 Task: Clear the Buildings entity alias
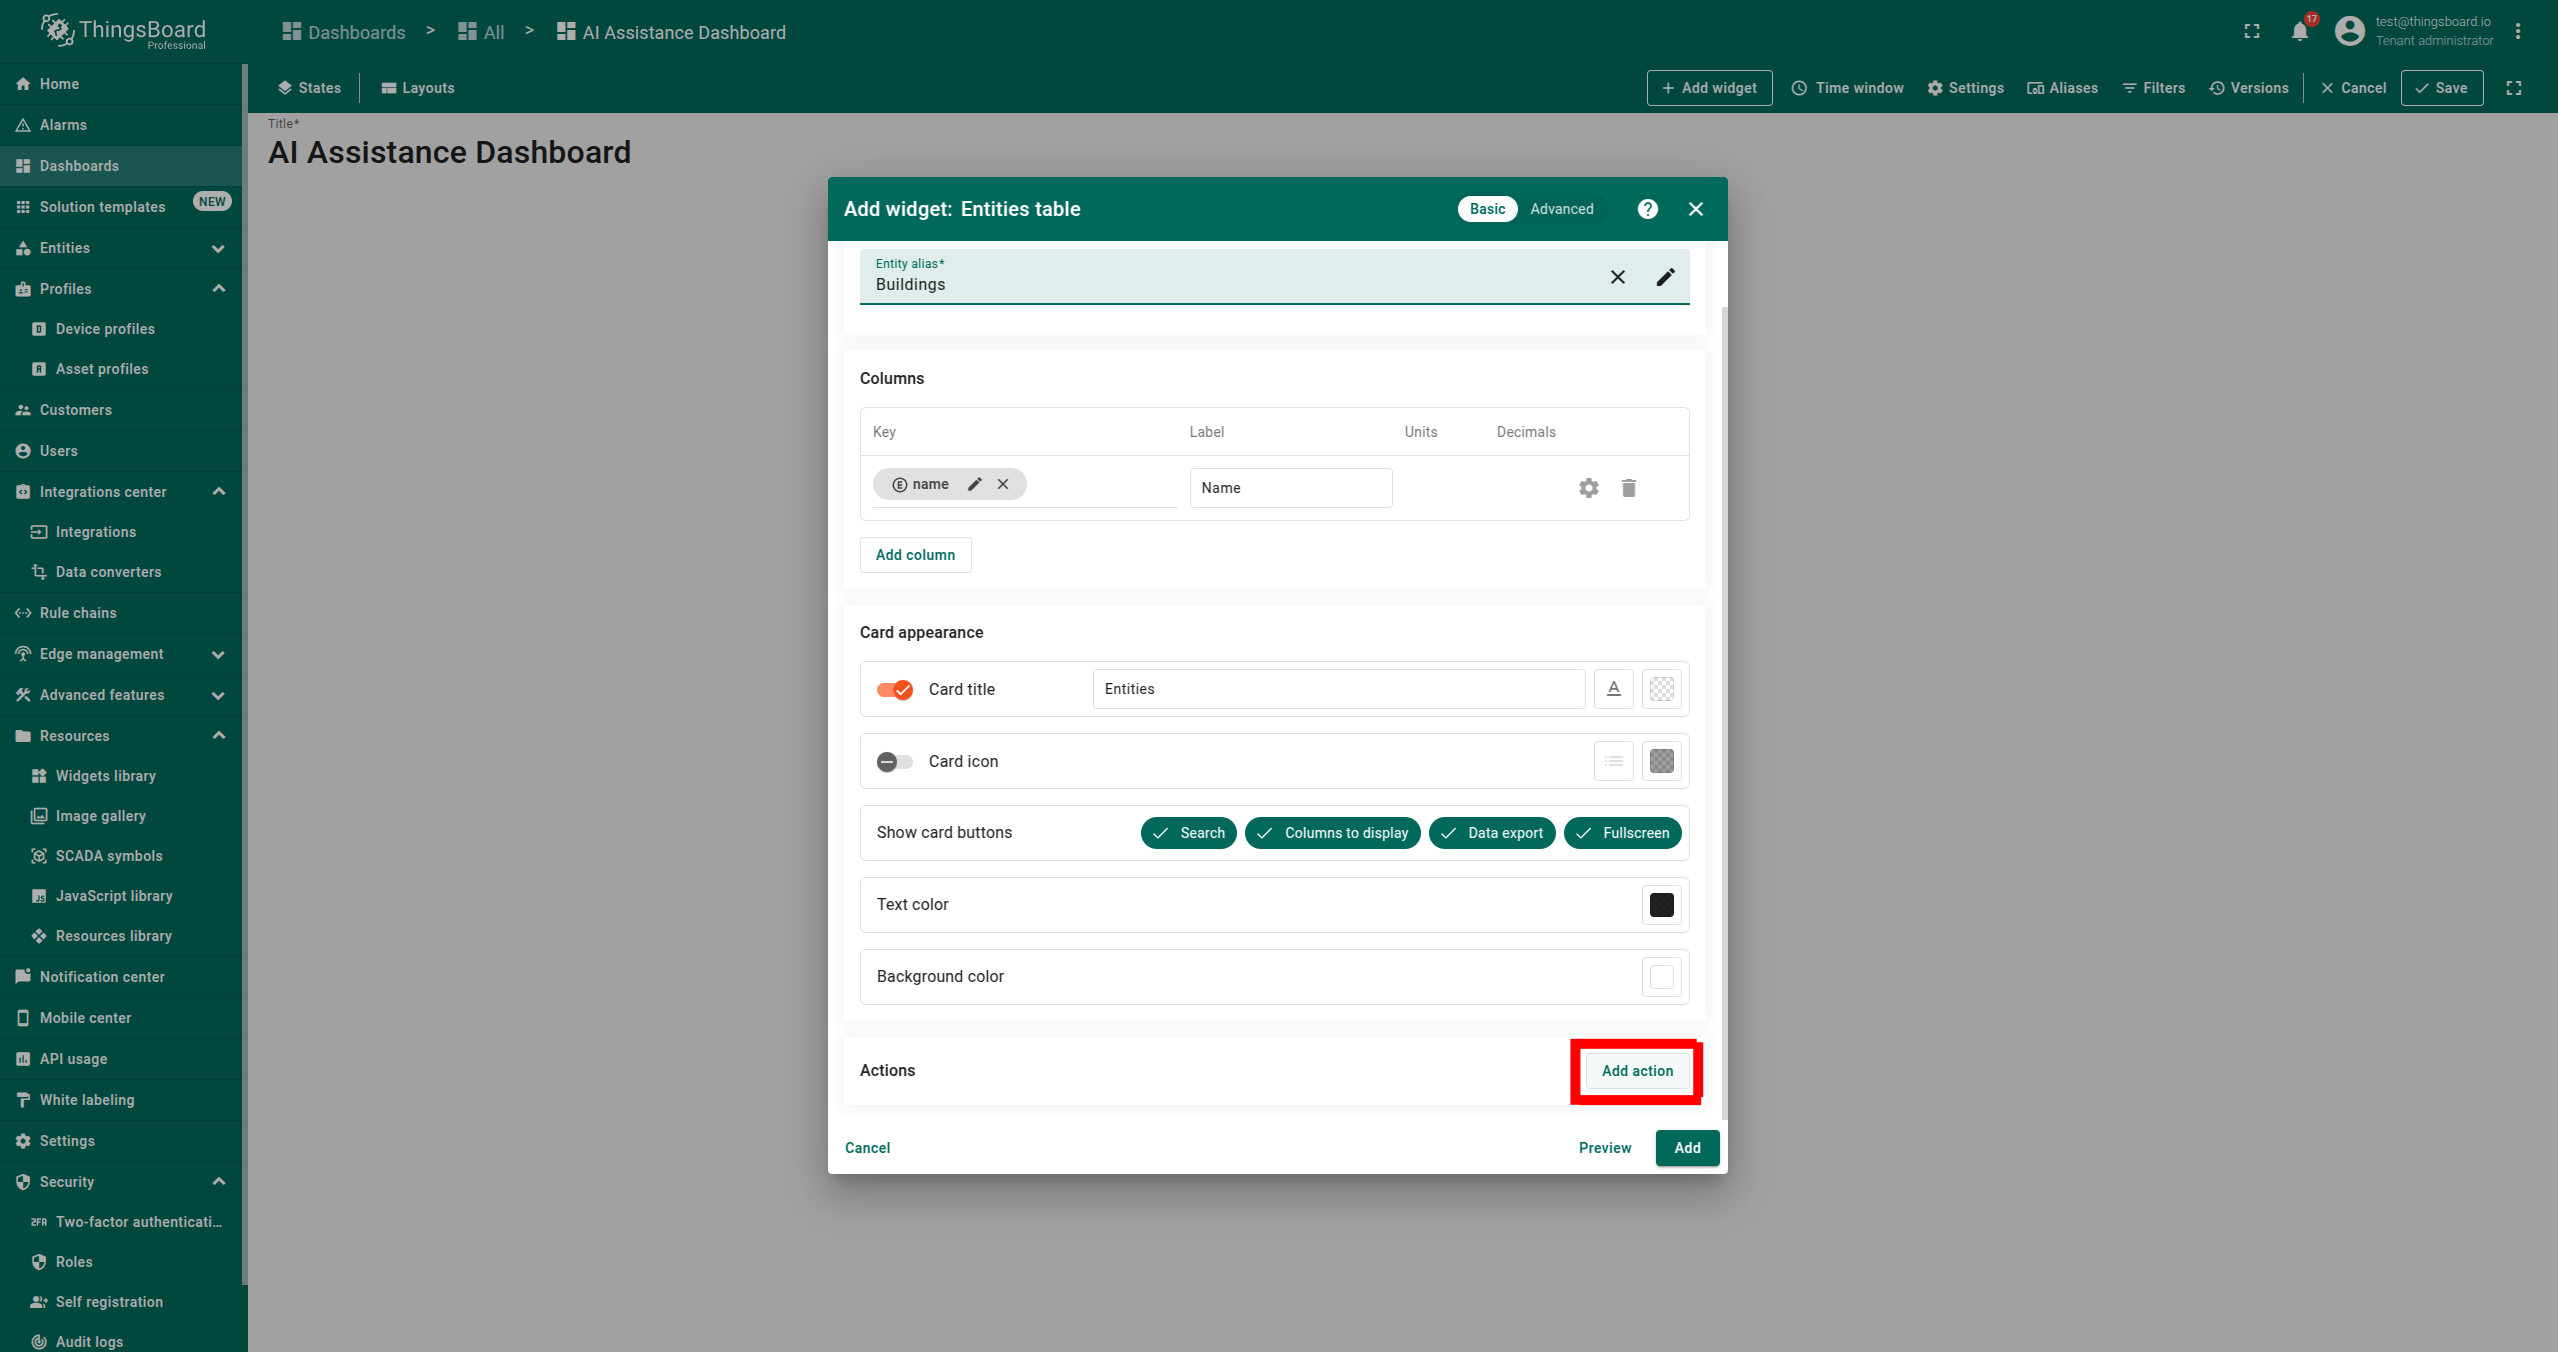[x=1617, y=277]
